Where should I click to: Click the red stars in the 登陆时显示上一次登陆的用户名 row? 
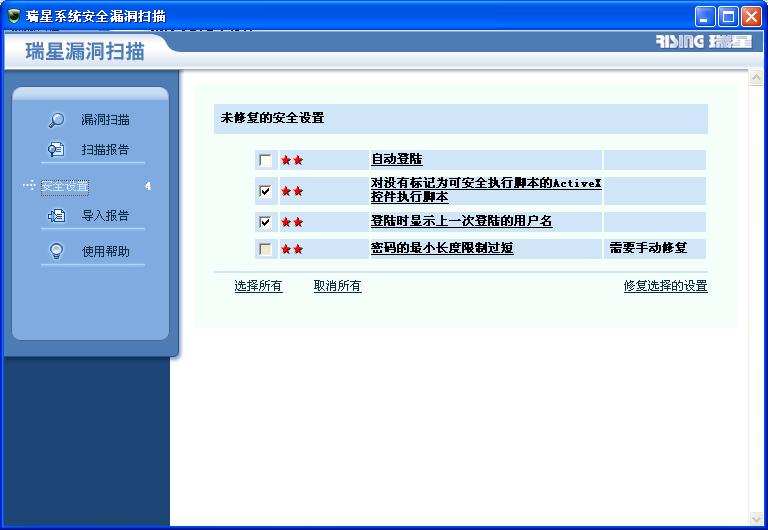pyautogui.click(x=292, y=222)
